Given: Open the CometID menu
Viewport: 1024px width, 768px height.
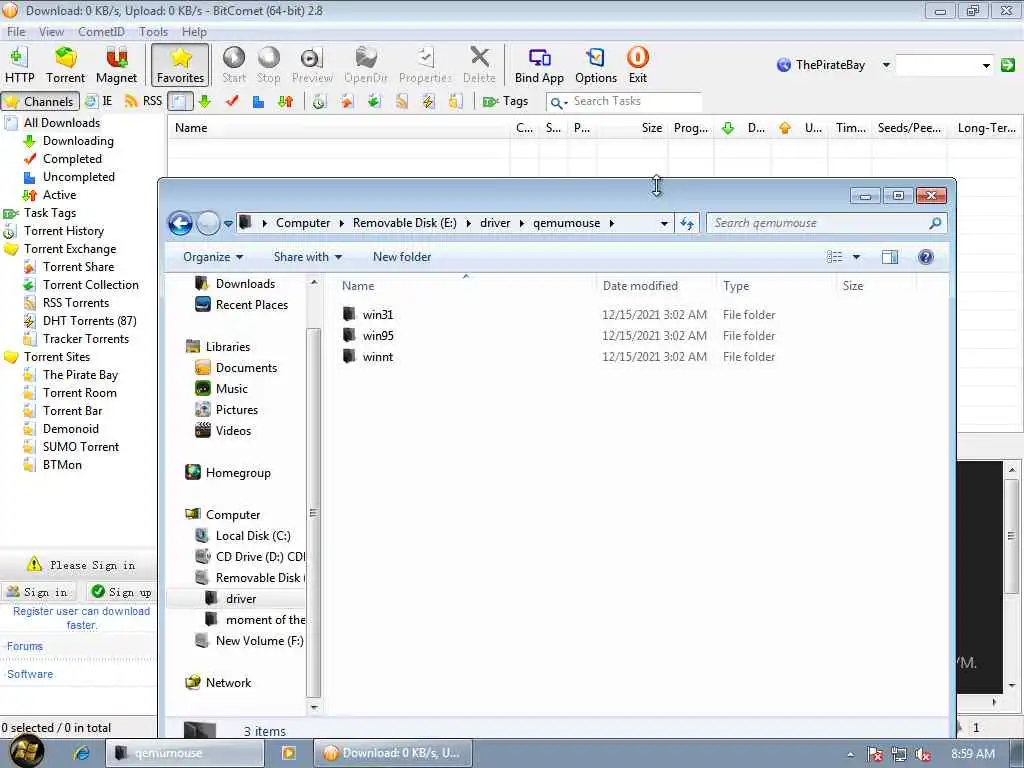Looking at the screenshot, I should click(101, 31).
